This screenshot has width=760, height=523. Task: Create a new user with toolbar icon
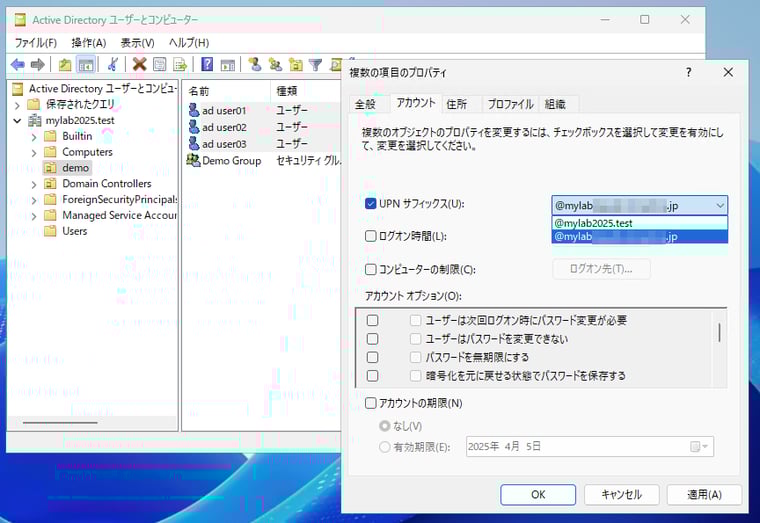point(255,64)
